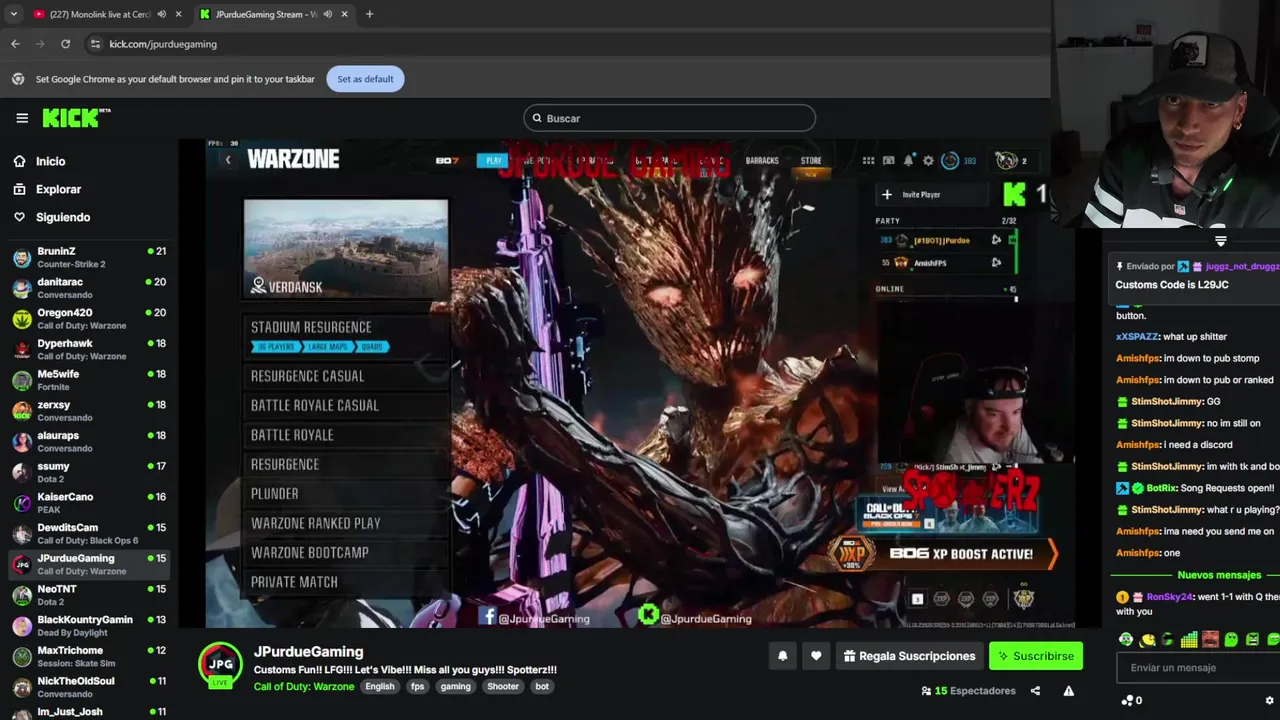Click the Shooter tag

[503, 687]
